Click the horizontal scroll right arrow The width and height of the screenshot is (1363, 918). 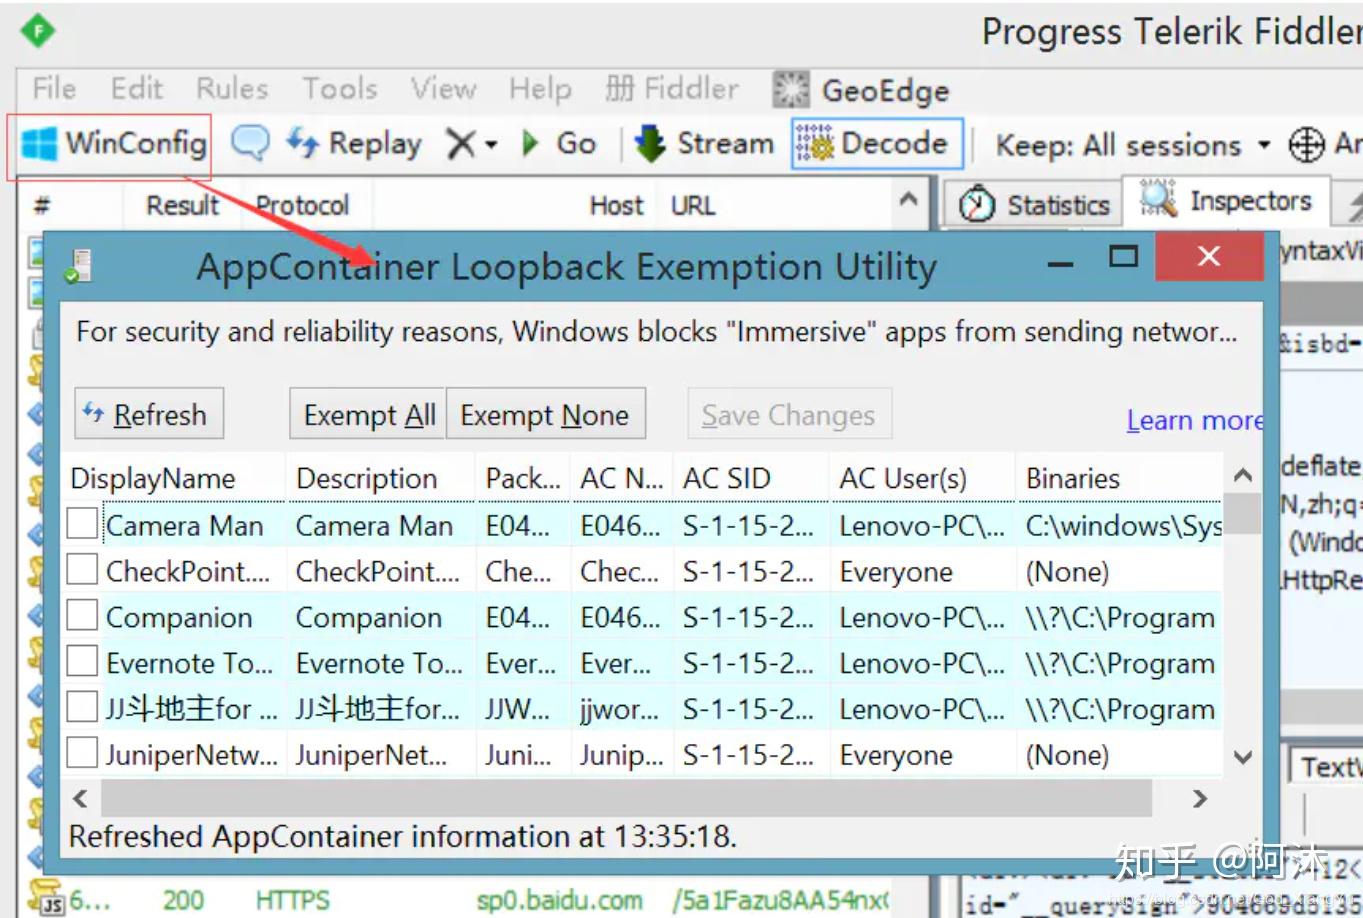[x=1200, y=798]
